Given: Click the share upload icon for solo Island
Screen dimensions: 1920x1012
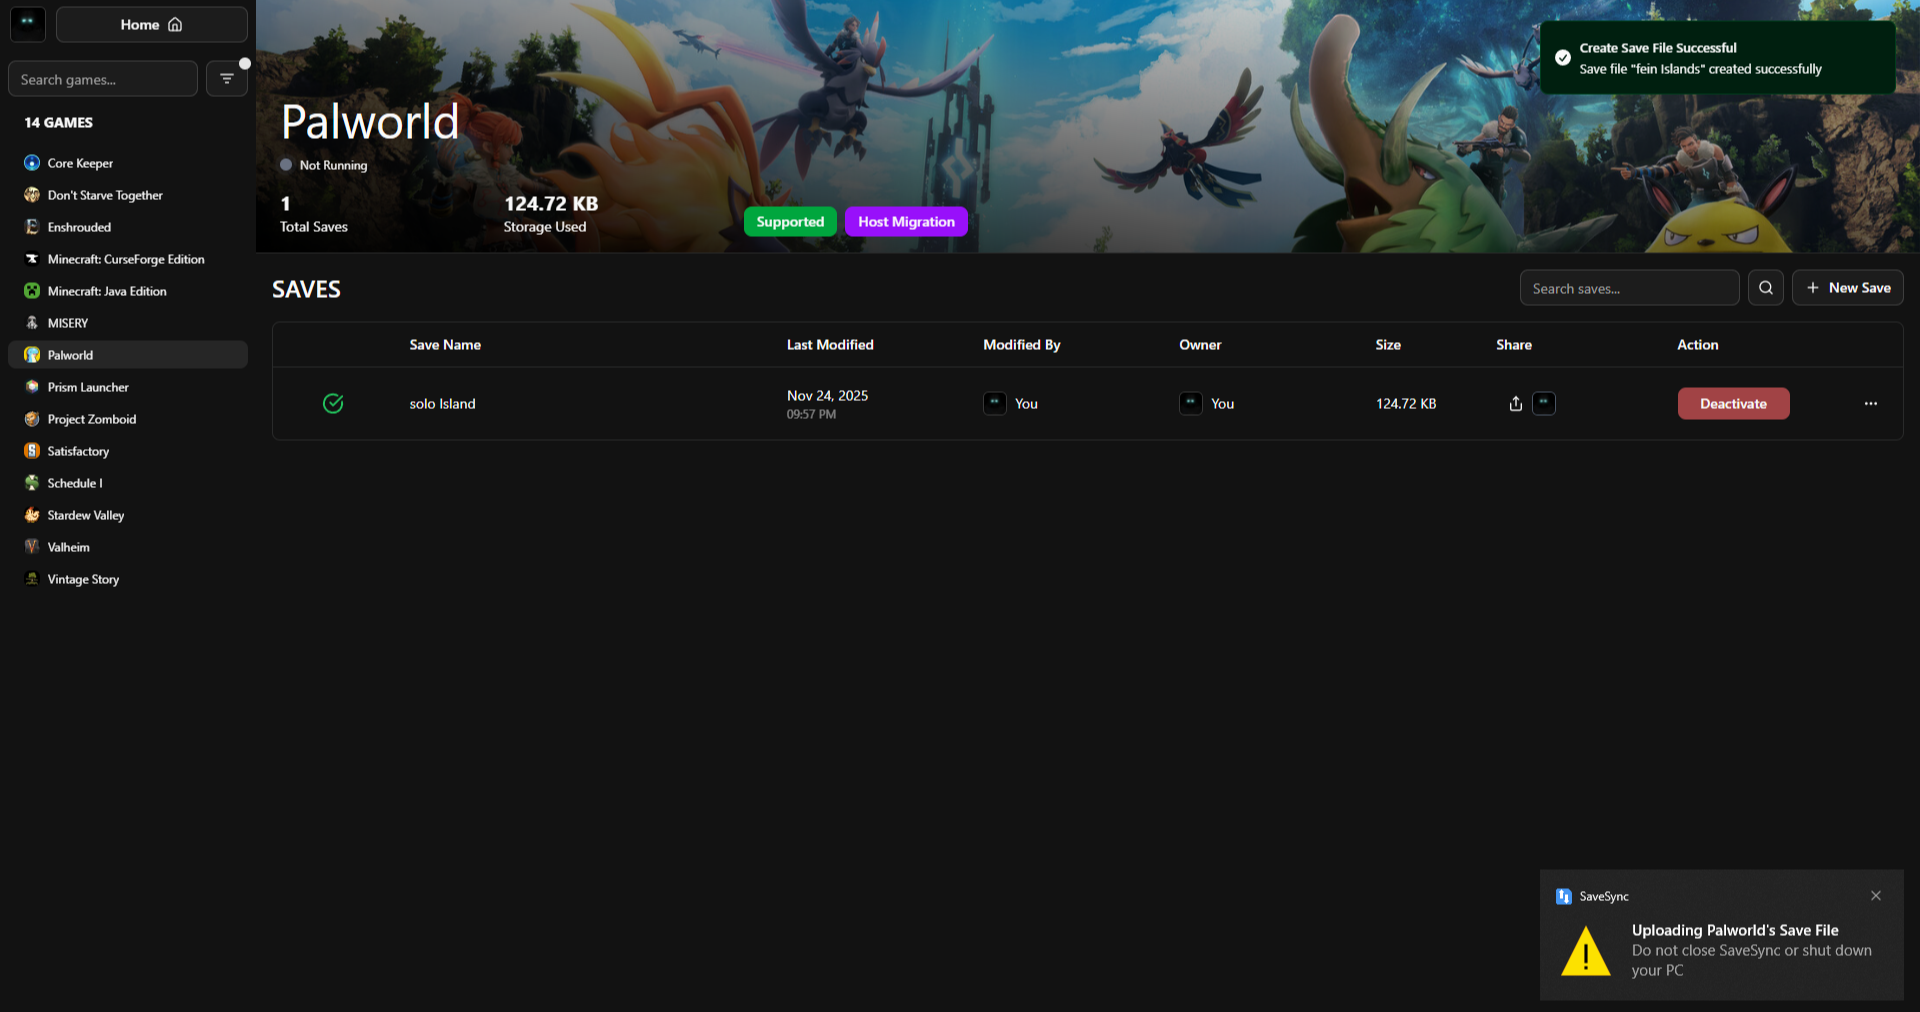Looking at the screenshot, I should [1516, 403].
